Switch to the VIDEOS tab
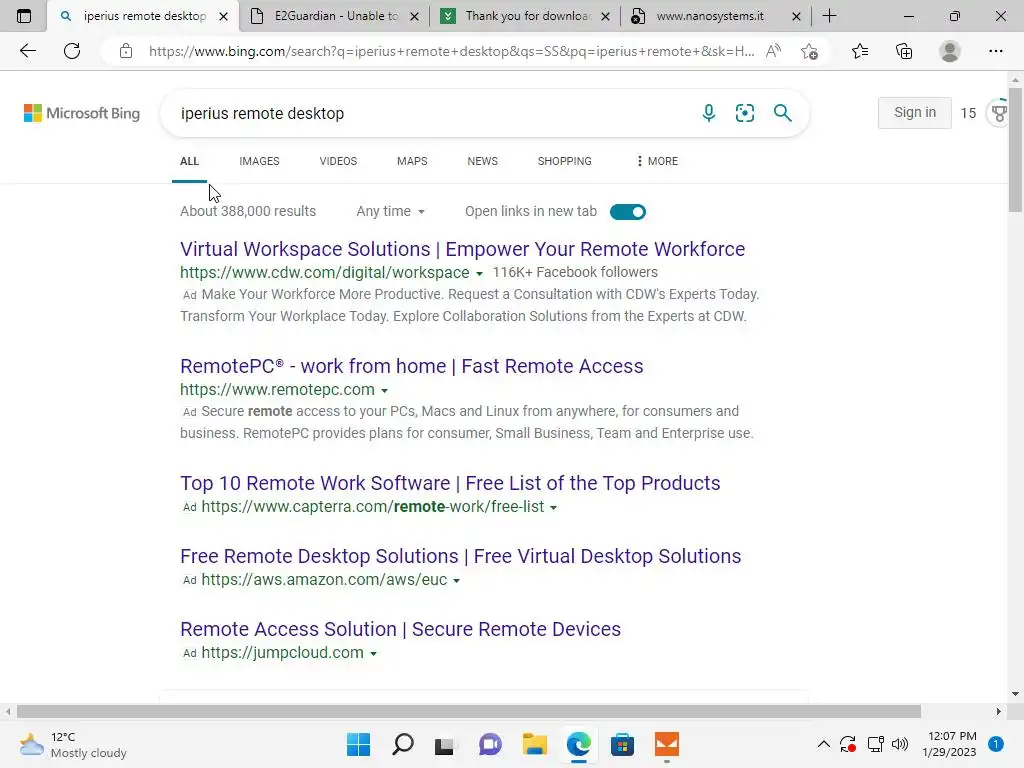This screenshot has width=1024, height=768. 338,161
